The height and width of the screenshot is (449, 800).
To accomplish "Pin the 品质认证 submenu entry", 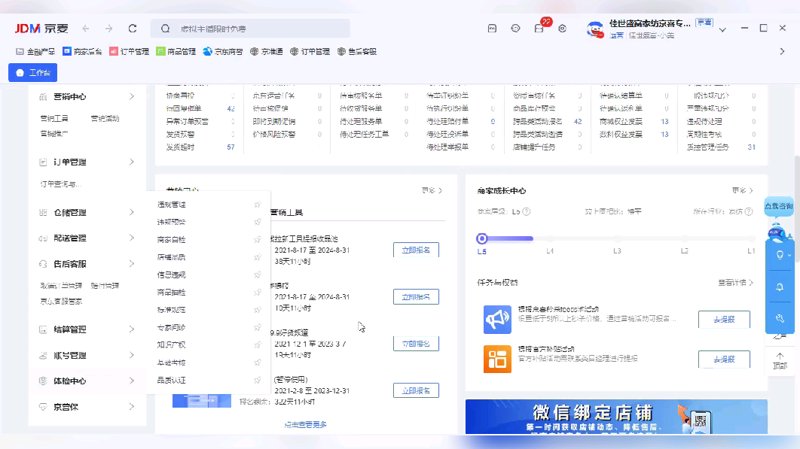I will pyautogui.click(x=257, y=380).
